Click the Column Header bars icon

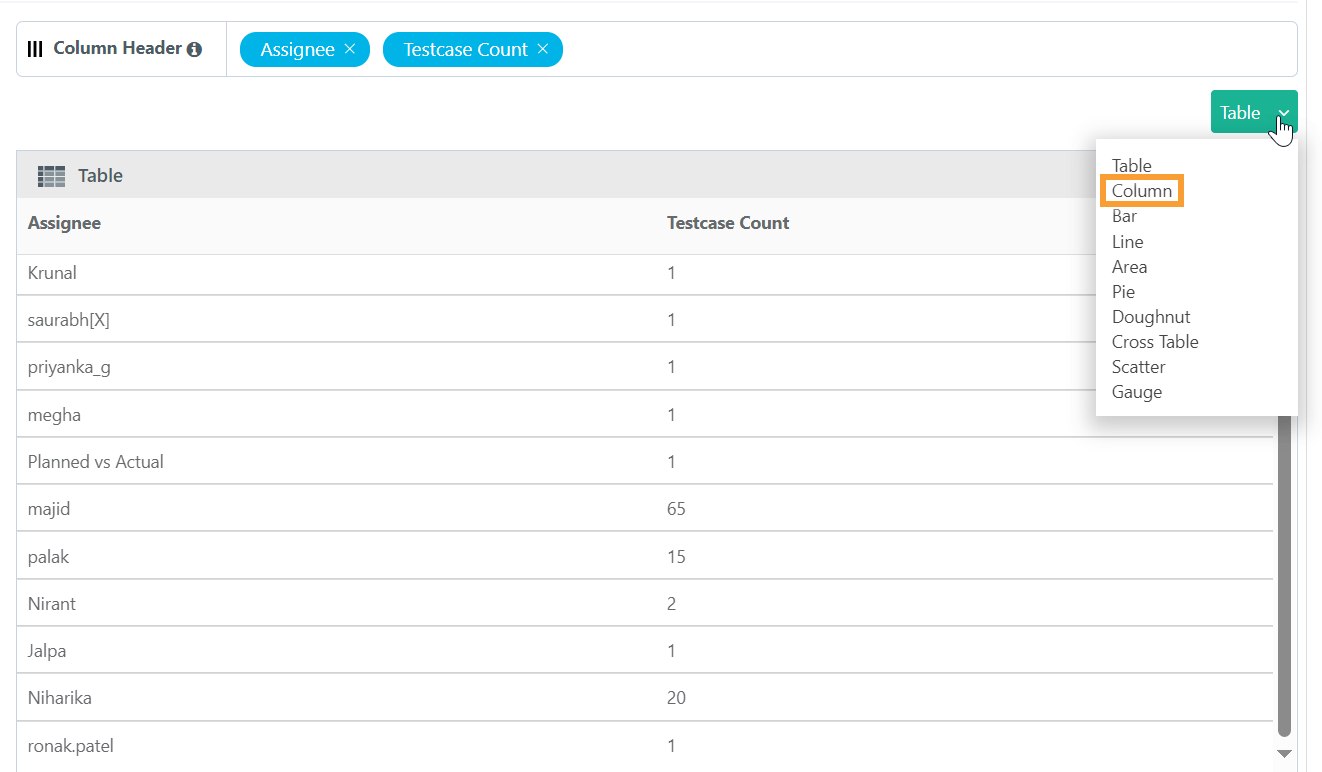tap(35, 49)
